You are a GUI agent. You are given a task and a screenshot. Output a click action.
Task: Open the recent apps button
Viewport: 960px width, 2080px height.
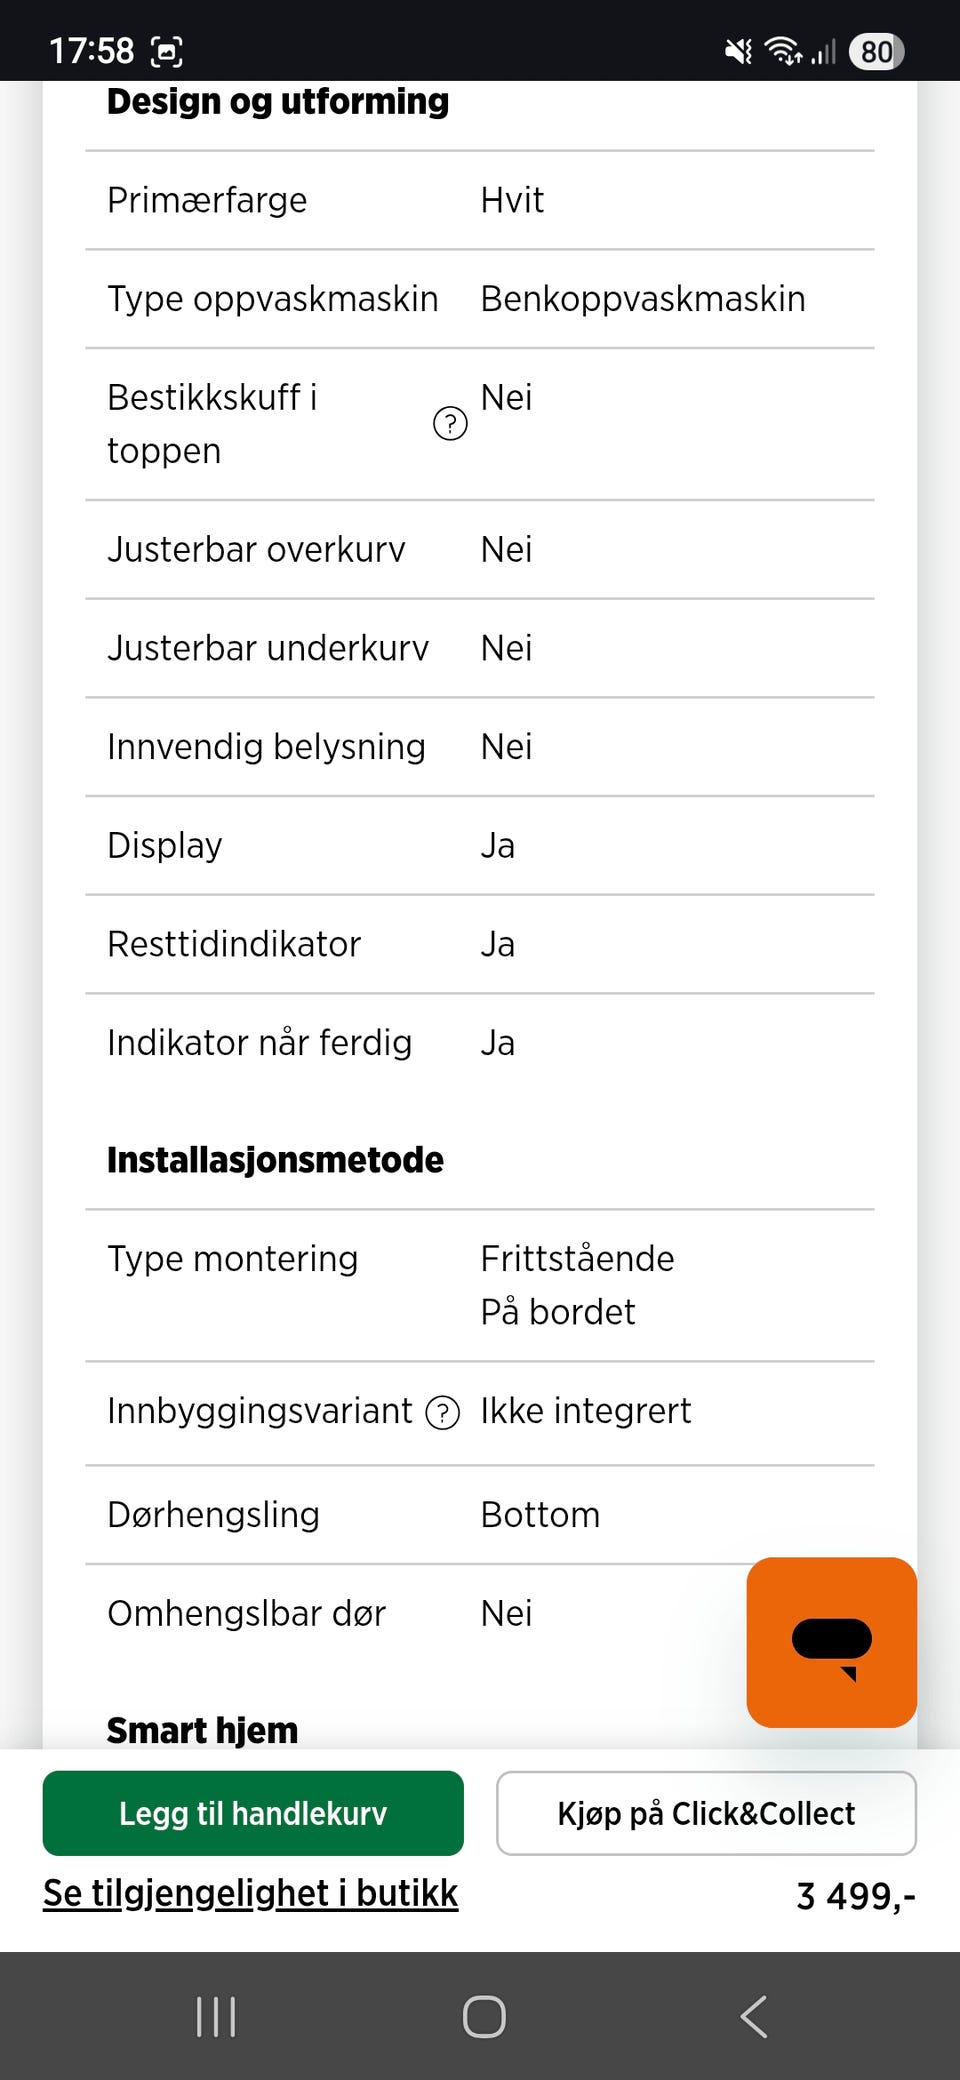[216, 2016]
